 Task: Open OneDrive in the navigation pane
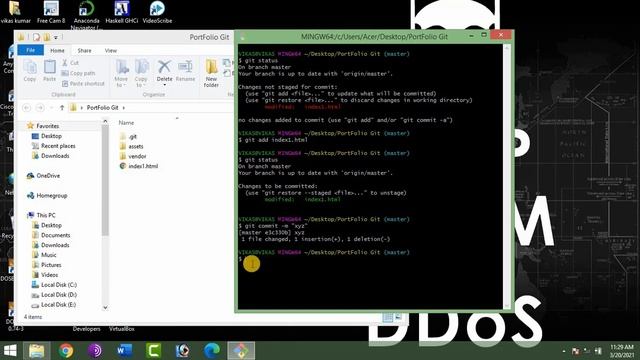click(x=43, y=176)
